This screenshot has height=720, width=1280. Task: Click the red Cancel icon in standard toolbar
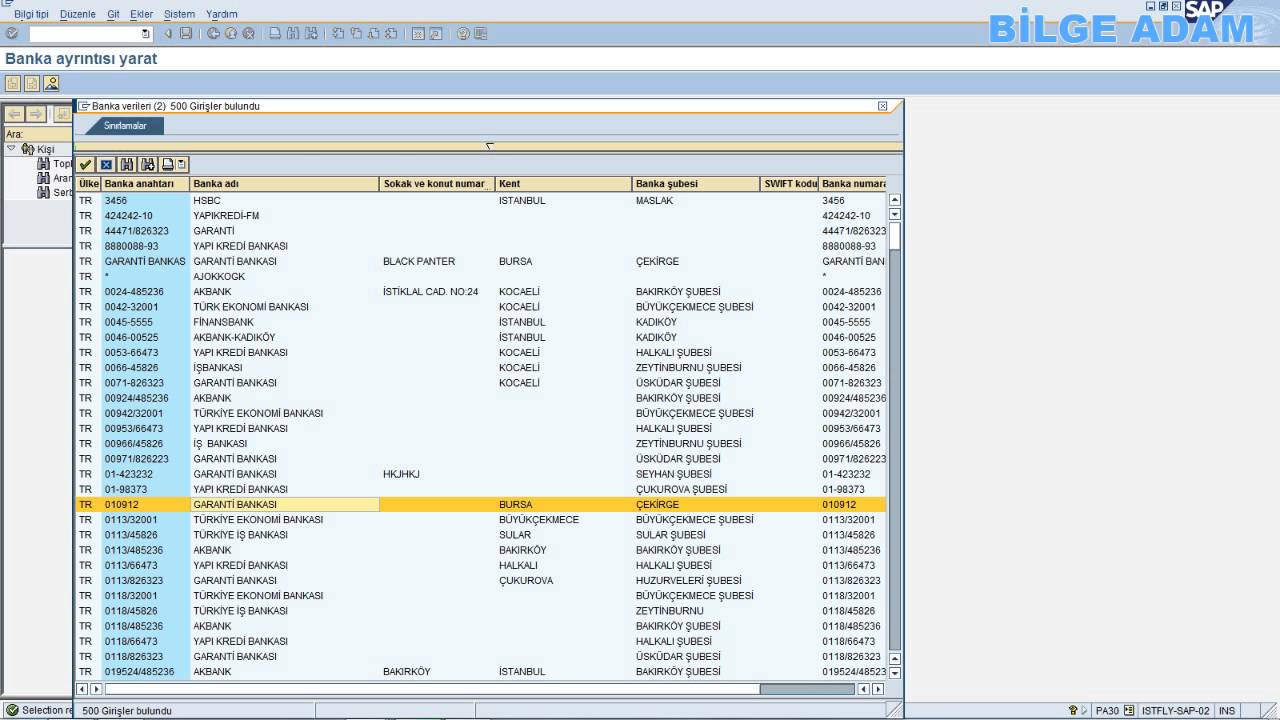tap(248, 34)
